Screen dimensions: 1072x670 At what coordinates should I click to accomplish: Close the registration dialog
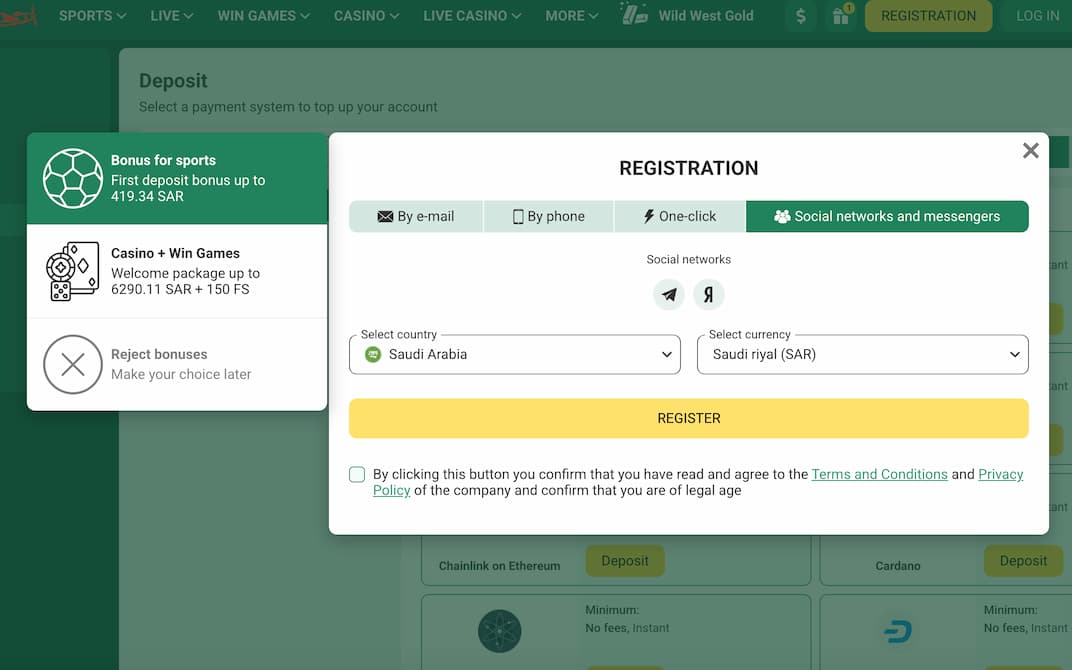tap(1030, 150)
